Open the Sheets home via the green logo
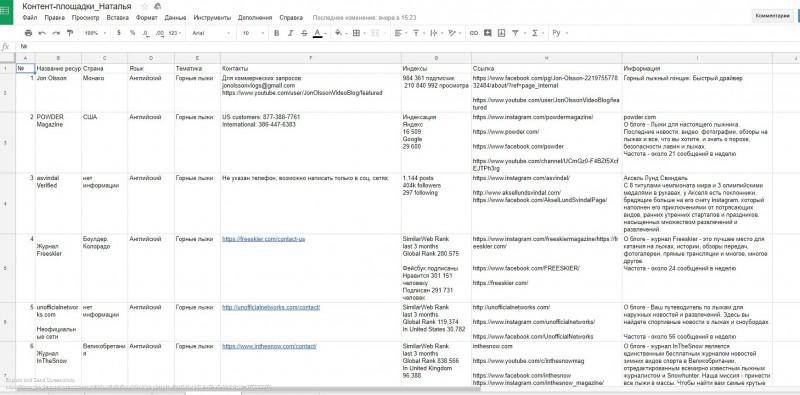 [6, 11]
